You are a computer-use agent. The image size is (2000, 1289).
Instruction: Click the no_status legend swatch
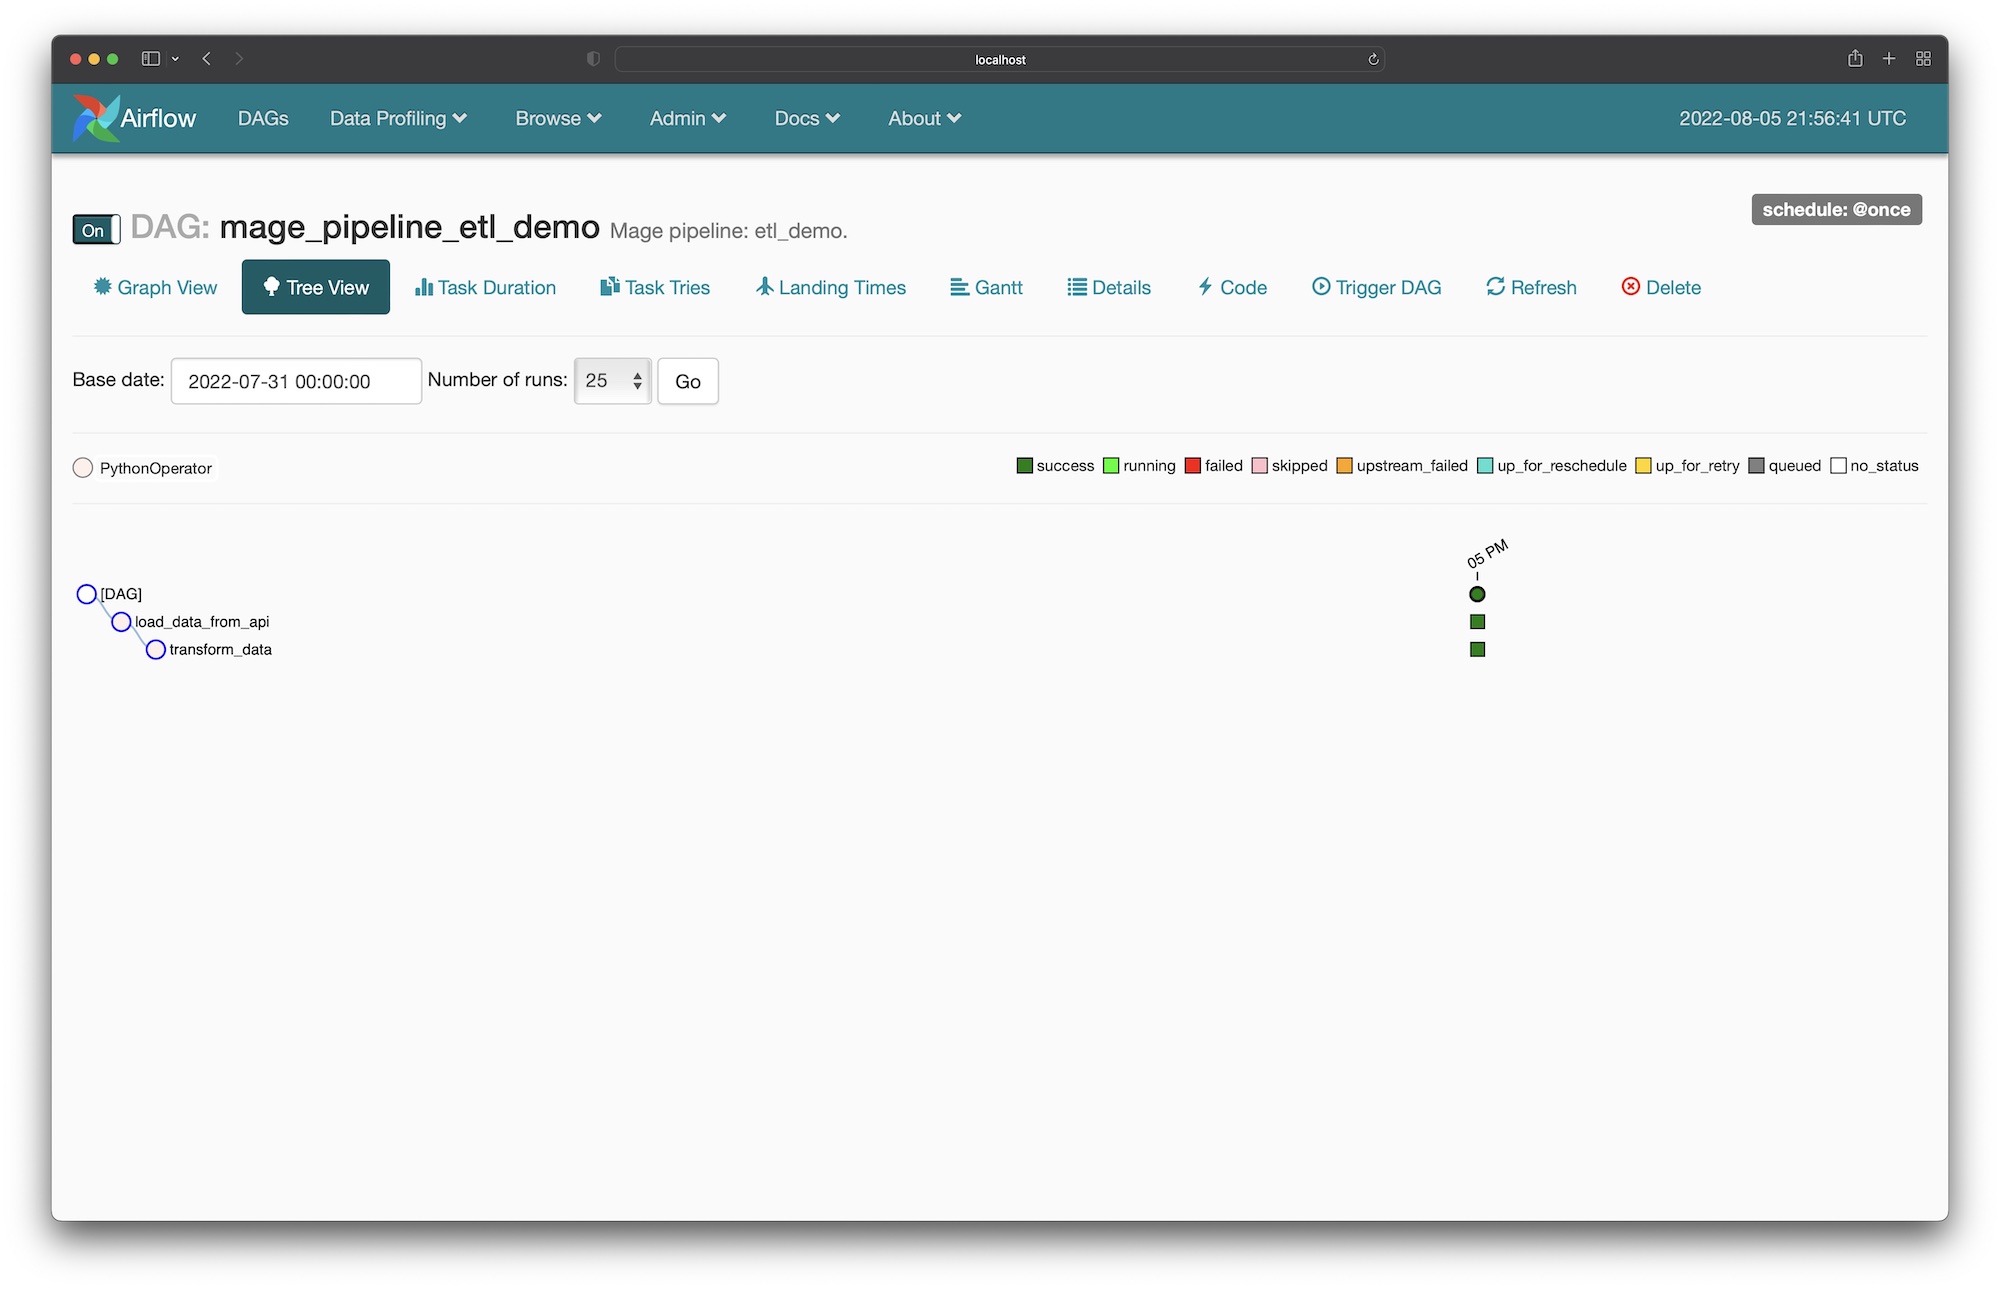[x=1838, y=466]
